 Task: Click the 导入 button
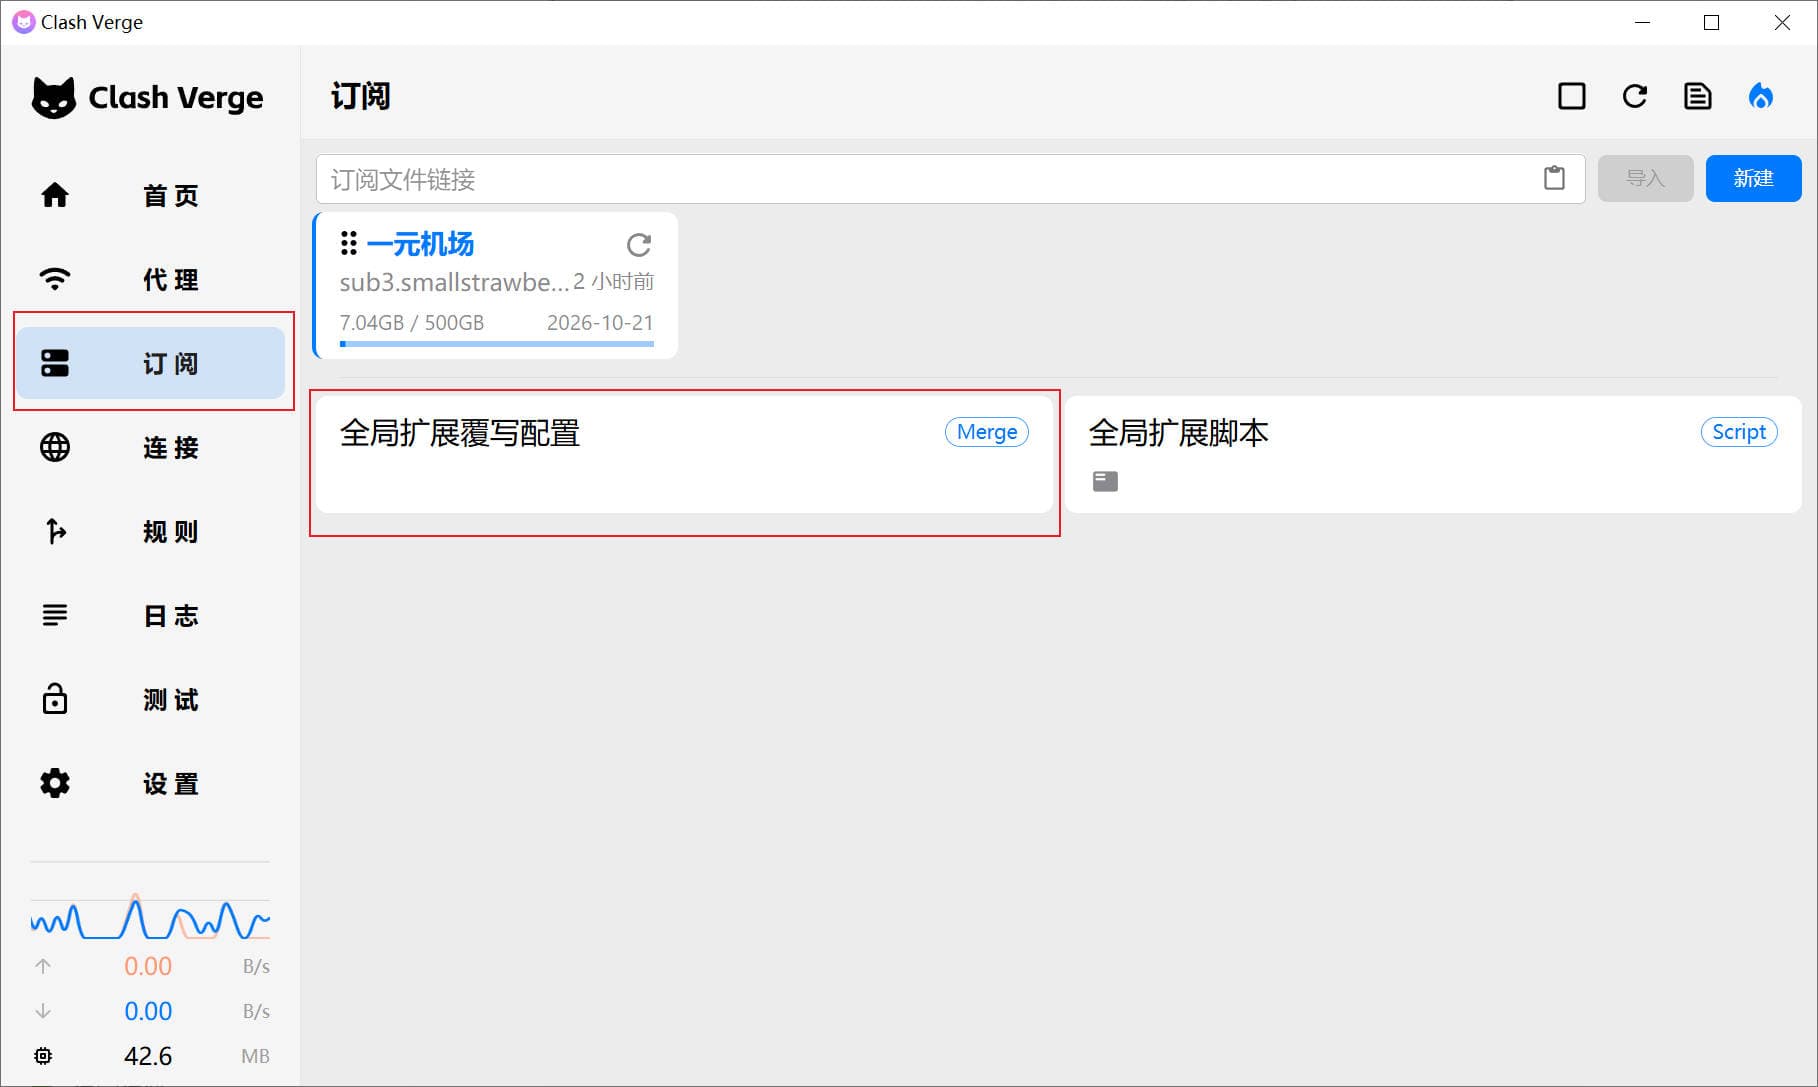tap(1645, 178)
